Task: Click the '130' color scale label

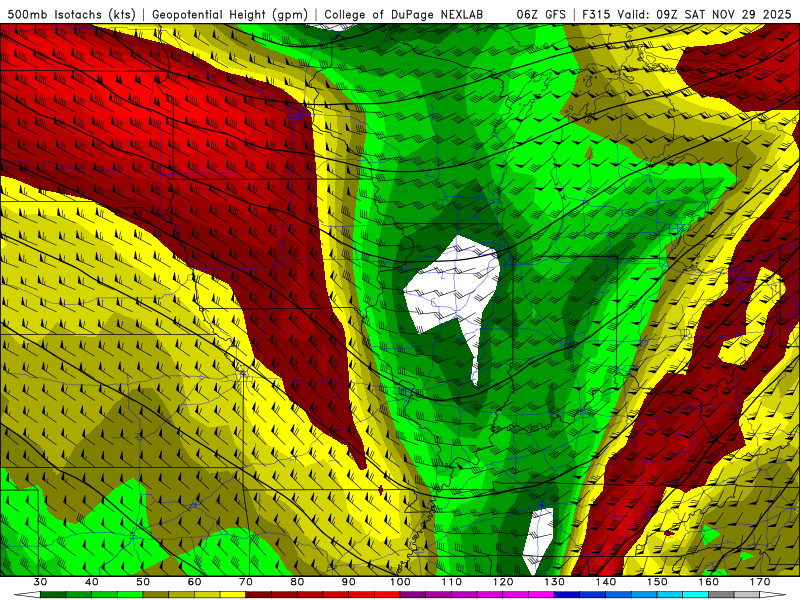Action: click(555, 582)
